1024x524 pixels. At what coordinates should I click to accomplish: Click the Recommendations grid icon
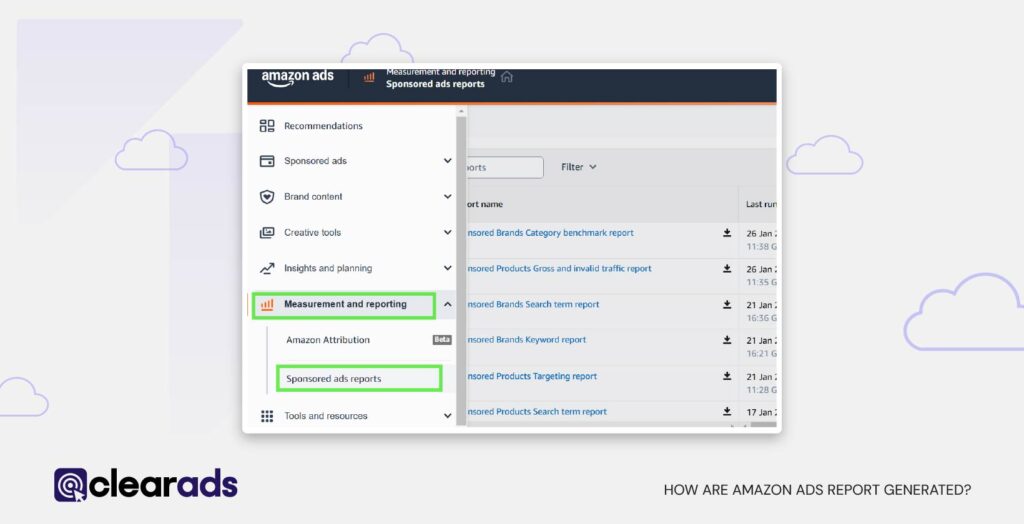click(267, 126)
